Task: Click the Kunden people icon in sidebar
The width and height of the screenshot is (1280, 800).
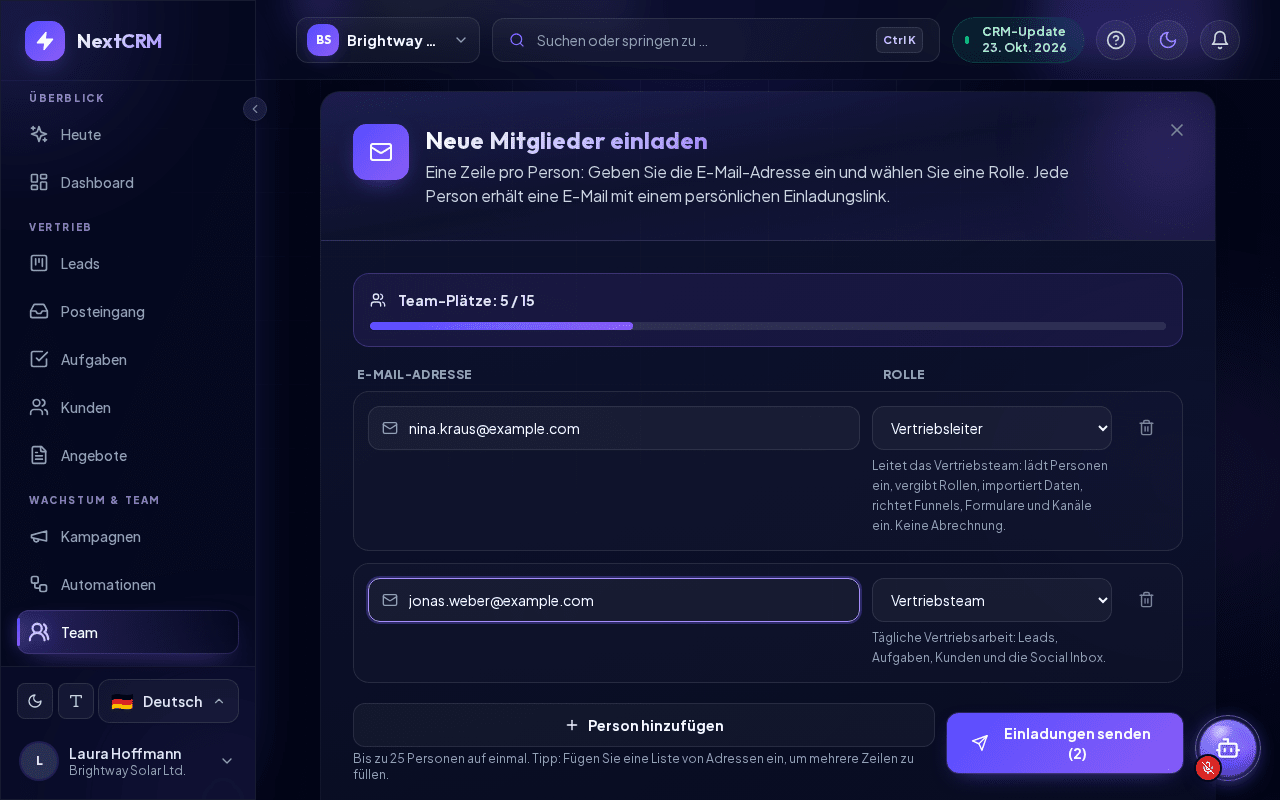Action: [39, 407]
